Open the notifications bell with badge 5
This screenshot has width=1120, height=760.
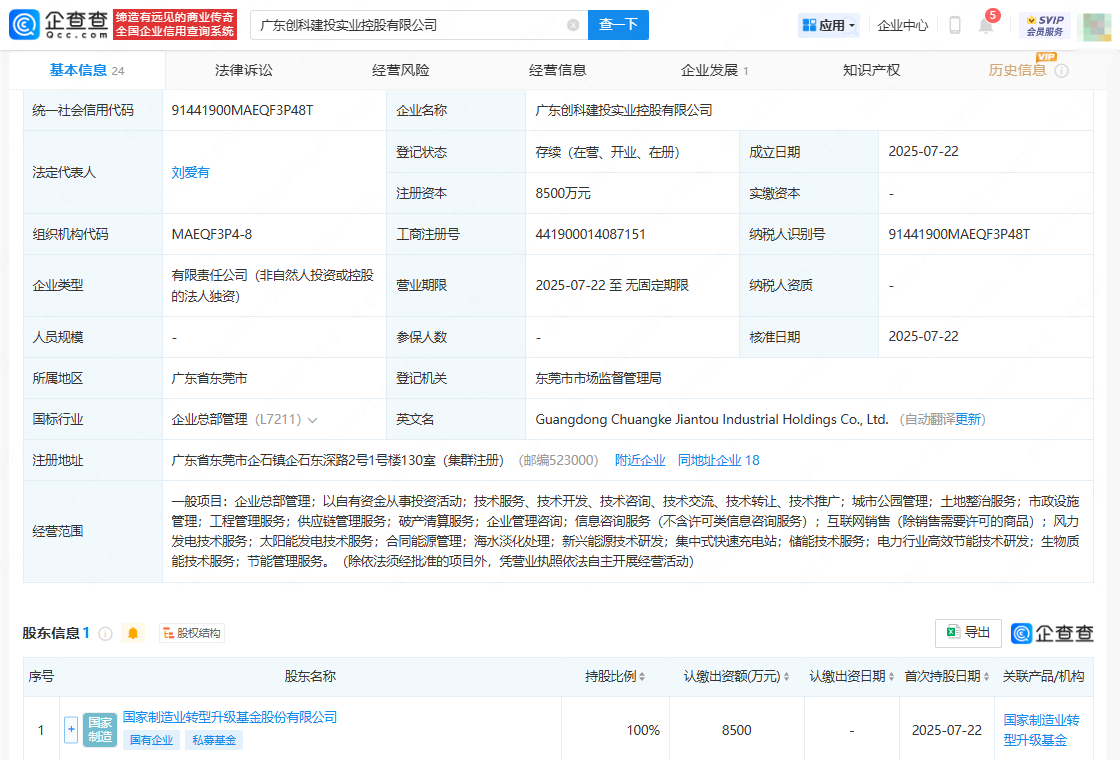(x=986, y=24)
